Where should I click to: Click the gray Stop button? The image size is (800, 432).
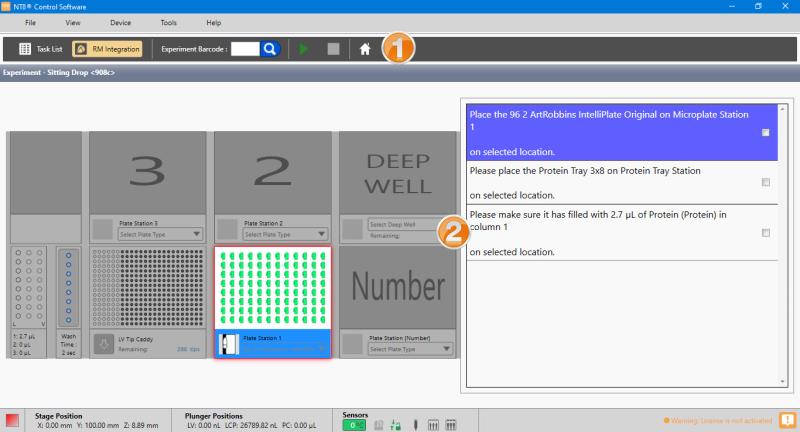(x=333, y=48)
